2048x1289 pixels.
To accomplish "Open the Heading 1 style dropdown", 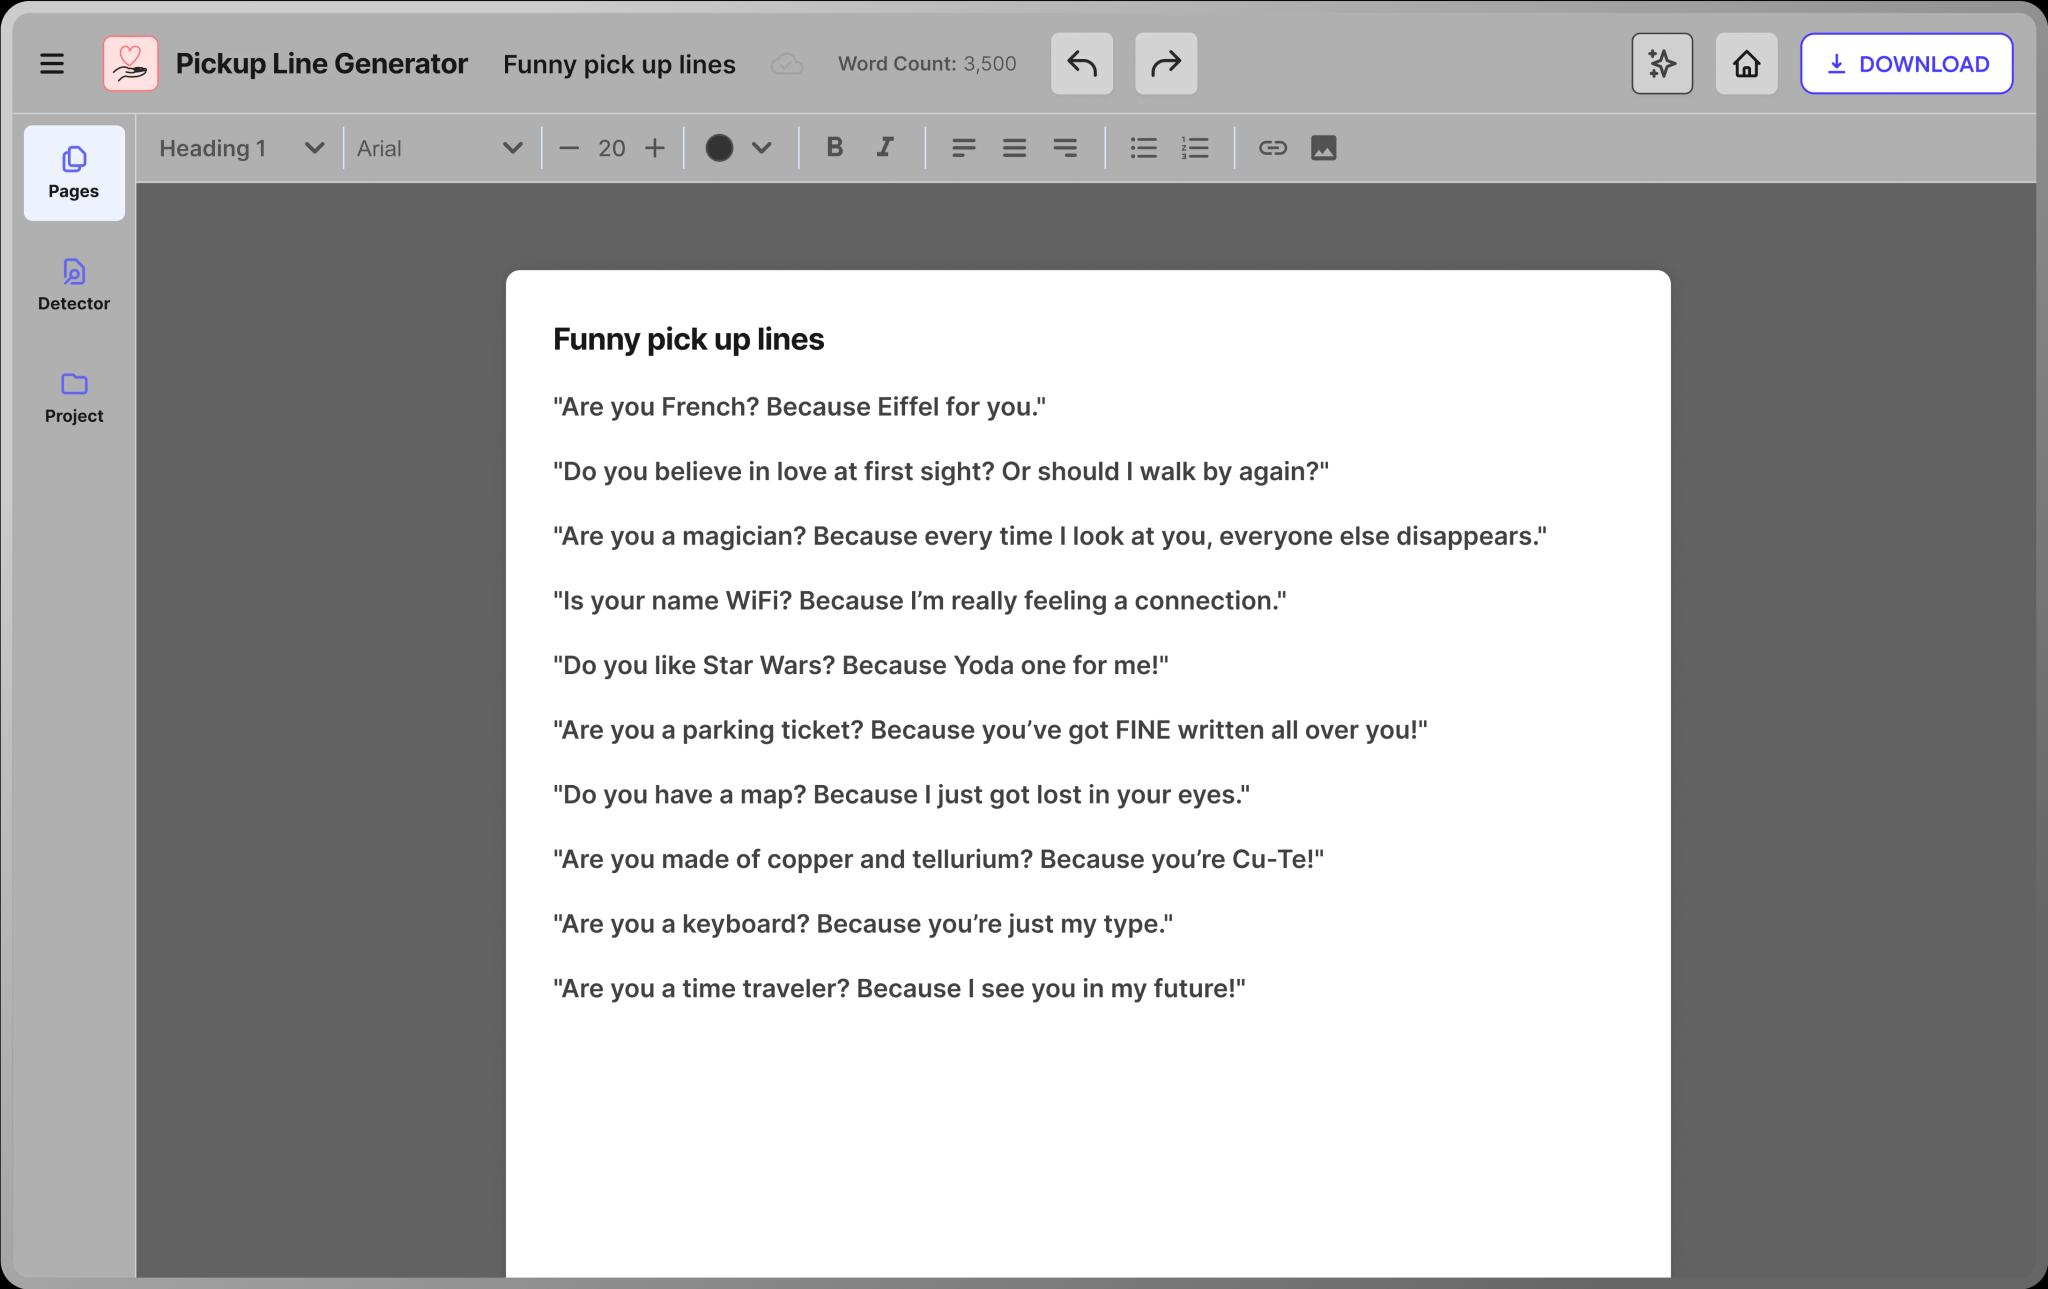I will pos(241,148).
